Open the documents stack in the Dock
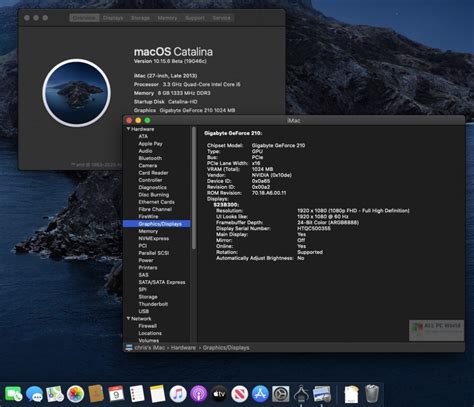474x407 pixels. click(x=351, y=394)
